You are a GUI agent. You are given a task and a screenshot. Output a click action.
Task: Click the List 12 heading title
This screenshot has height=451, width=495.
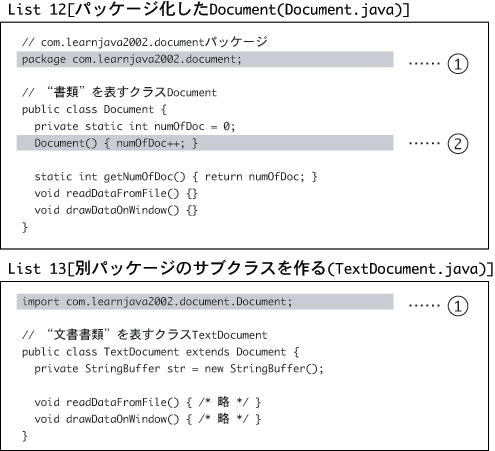pyautogui.click(x=208, y=10)
